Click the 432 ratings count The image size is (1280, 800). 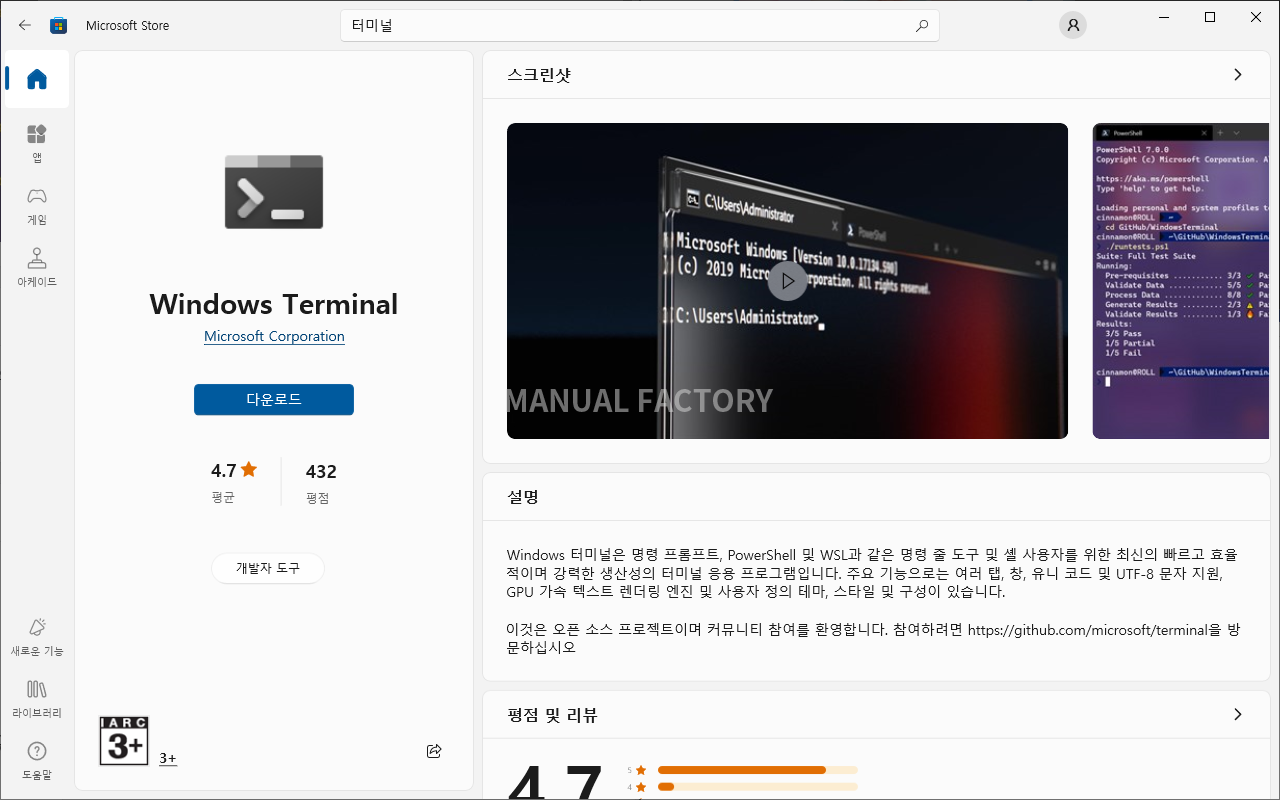[321, 472]
